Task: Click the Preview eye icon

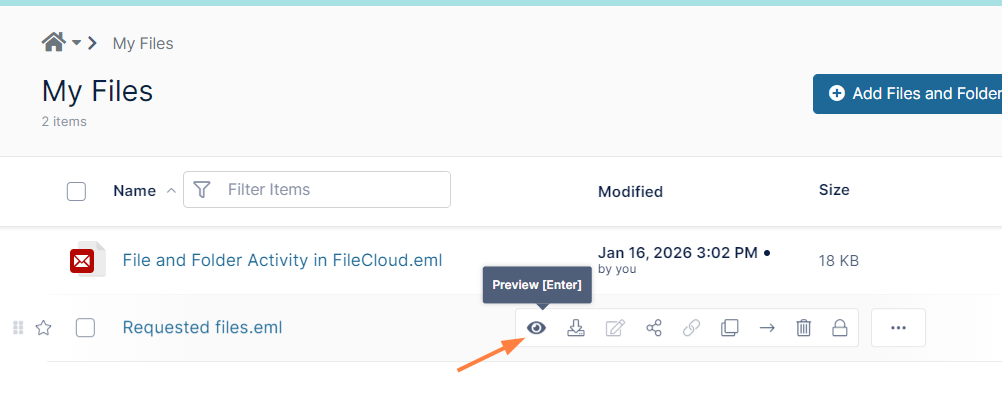Action: pos(537,328)
